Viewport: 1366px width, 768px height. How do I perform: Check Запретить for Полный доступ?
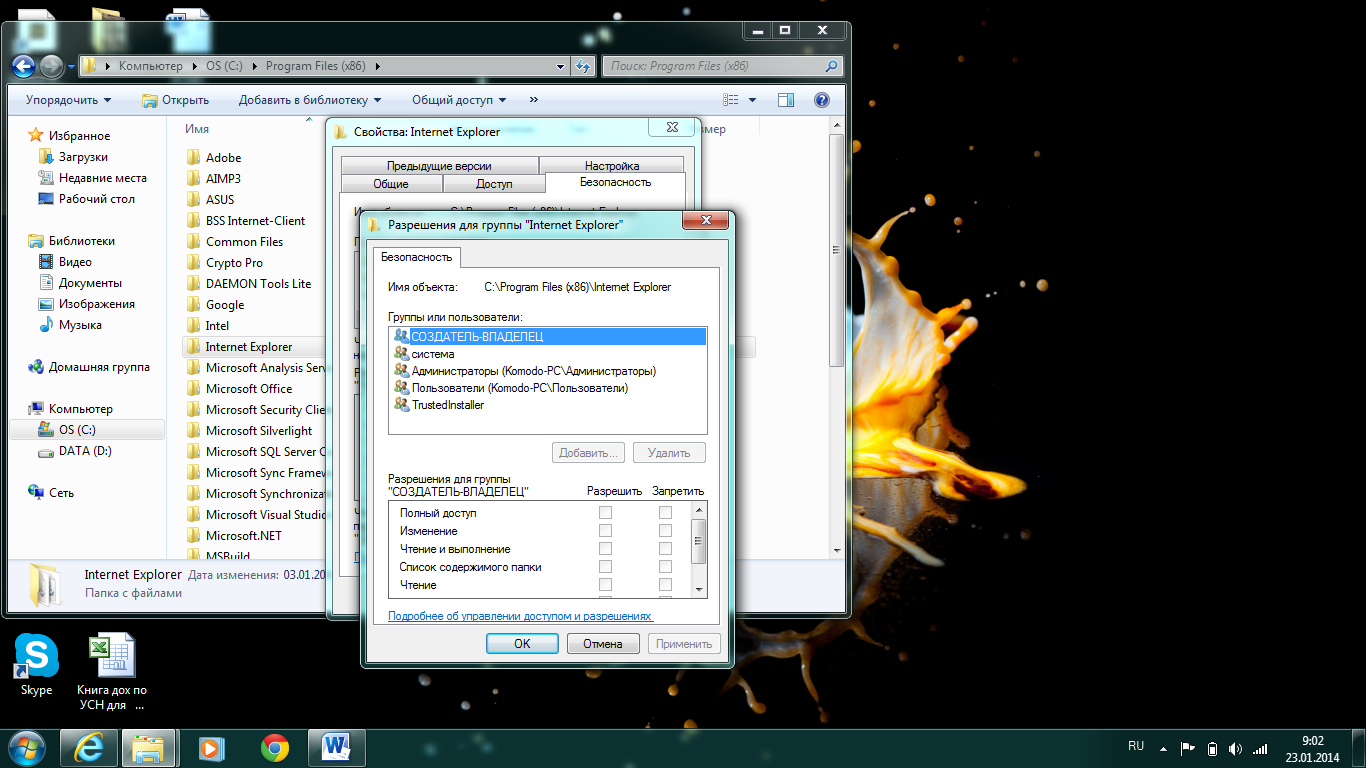click(665, 513)
